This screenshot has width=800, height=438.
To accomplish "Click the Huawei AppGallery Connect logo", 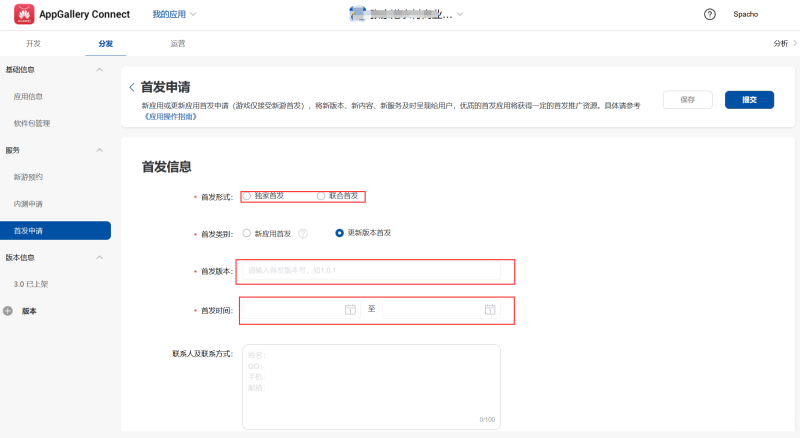I will pyautogui.click(x=24, y=14).
